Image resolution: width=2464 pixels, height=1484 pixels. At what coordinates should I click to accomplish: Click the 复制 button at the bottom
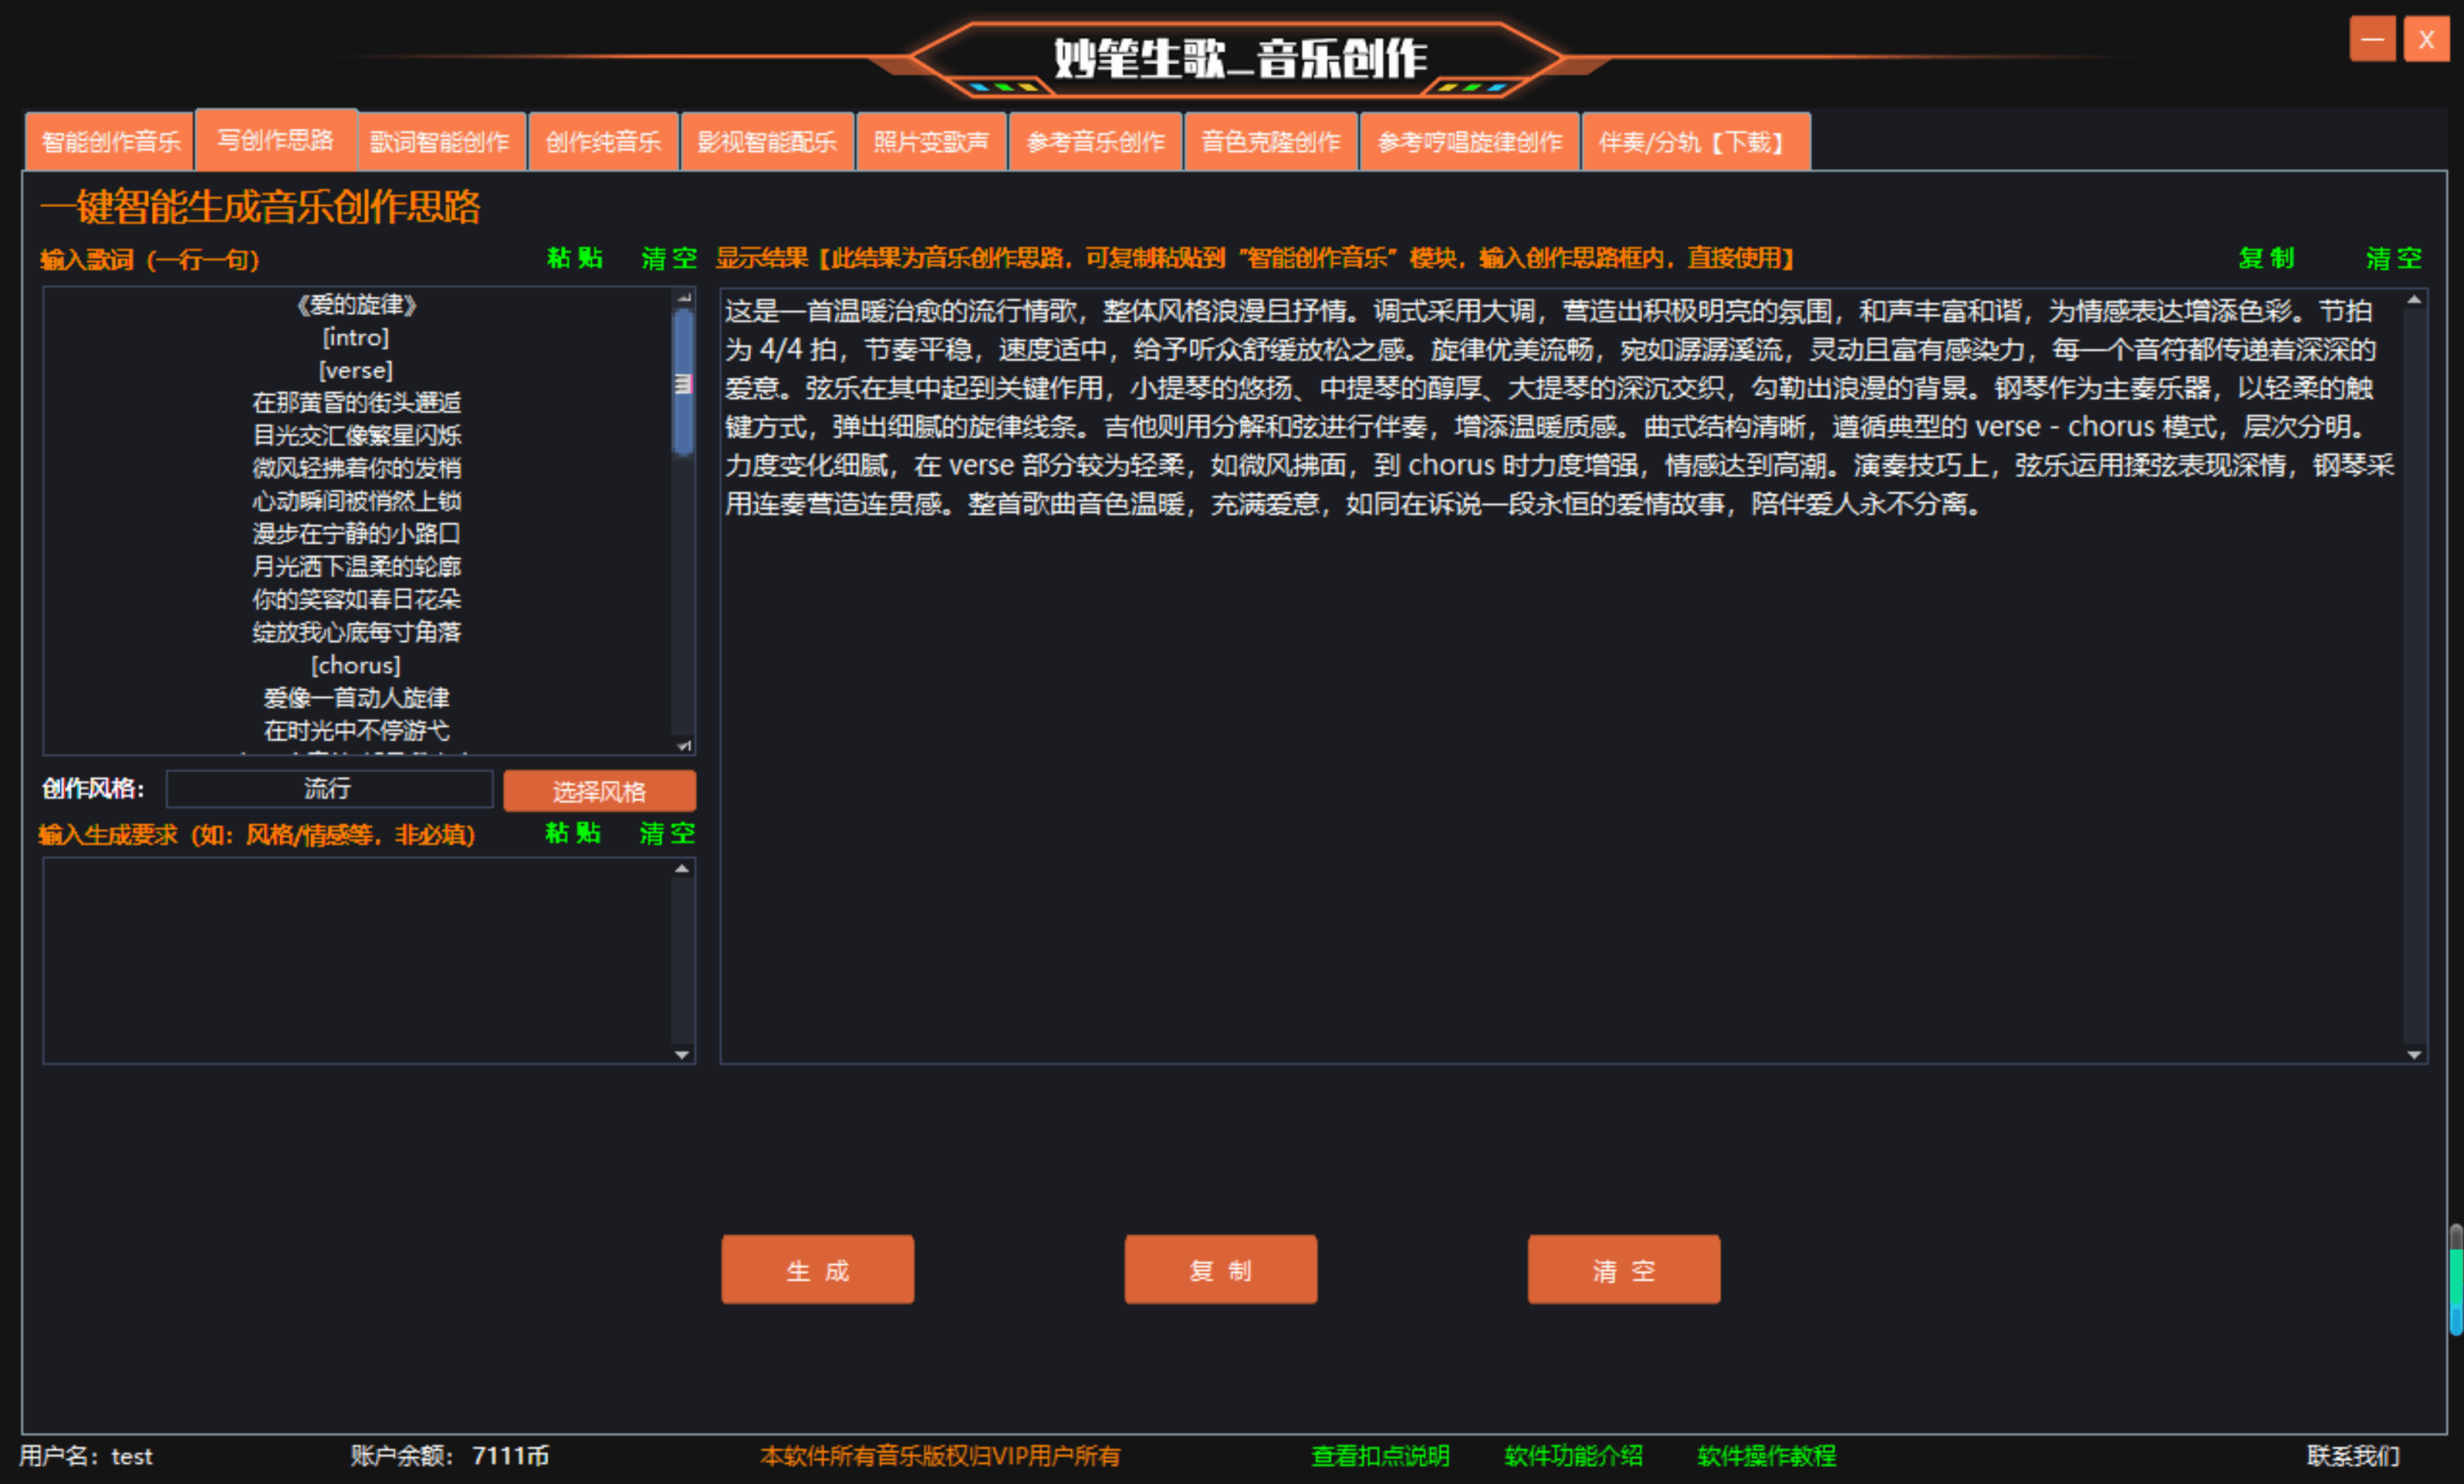point(1221,1269)
